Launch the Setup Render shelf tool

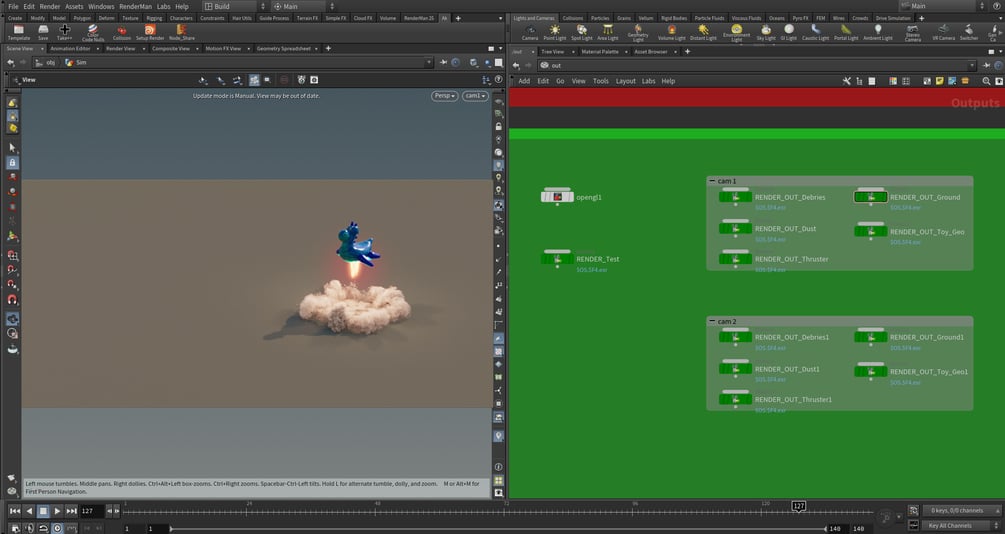(150, 32)
